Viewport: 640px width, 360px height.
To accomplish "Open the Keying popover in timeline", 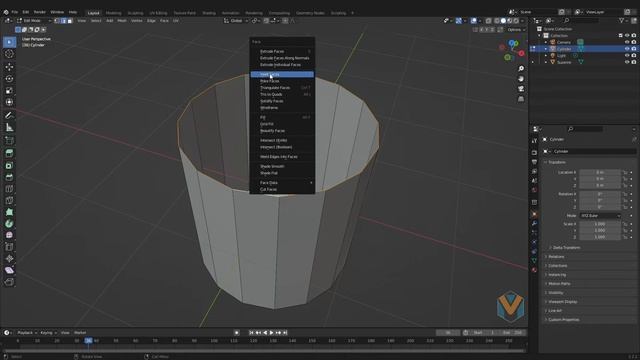I will pyautogui.click(x=48, y=333).
